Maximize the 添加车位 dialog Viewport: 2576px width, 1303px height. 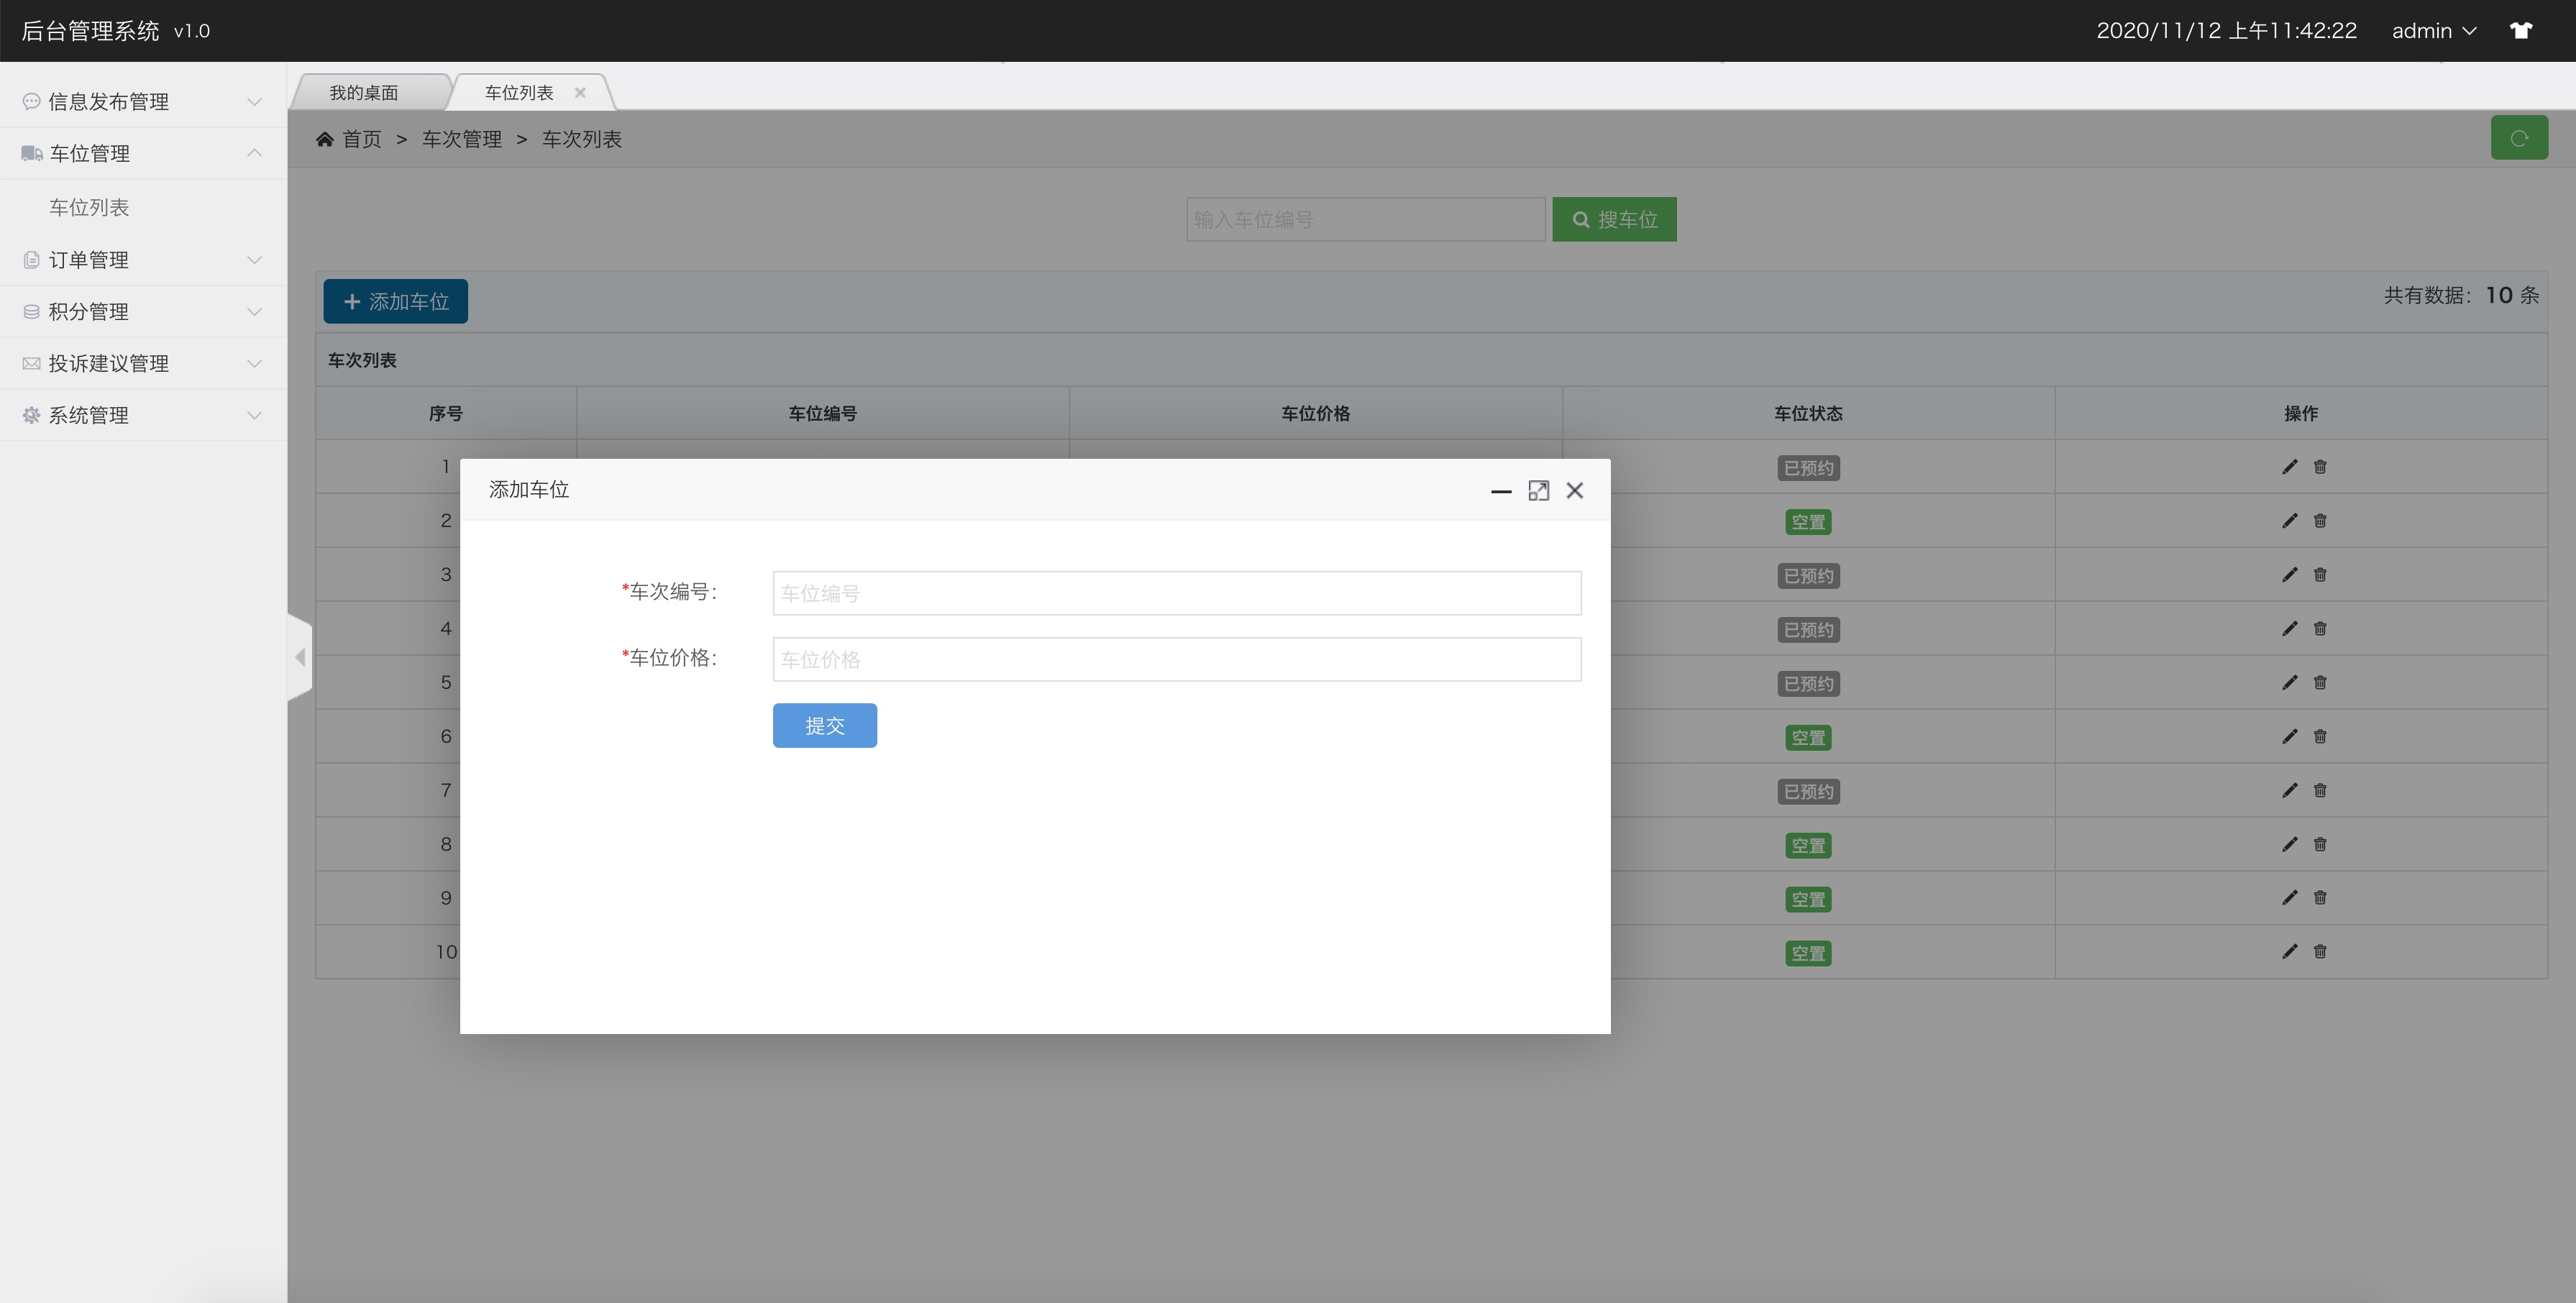[1538, 490]
